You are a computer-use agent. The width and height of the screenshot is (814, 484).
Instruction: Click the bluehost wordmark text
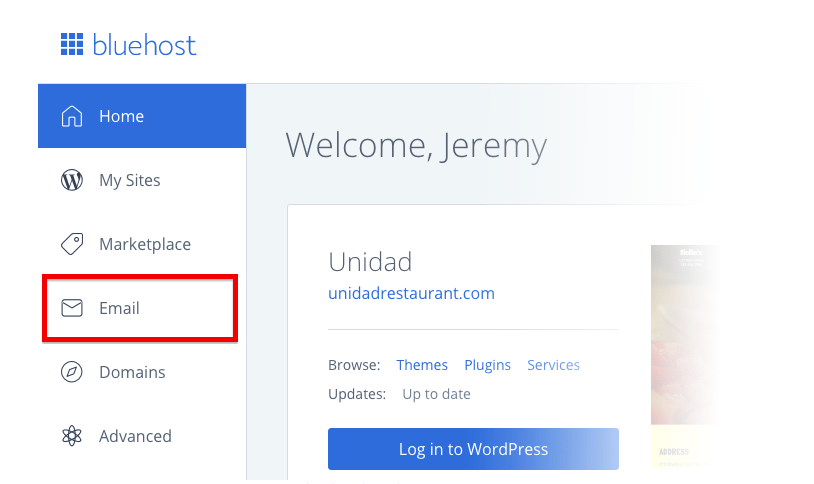tap(144, 45)
